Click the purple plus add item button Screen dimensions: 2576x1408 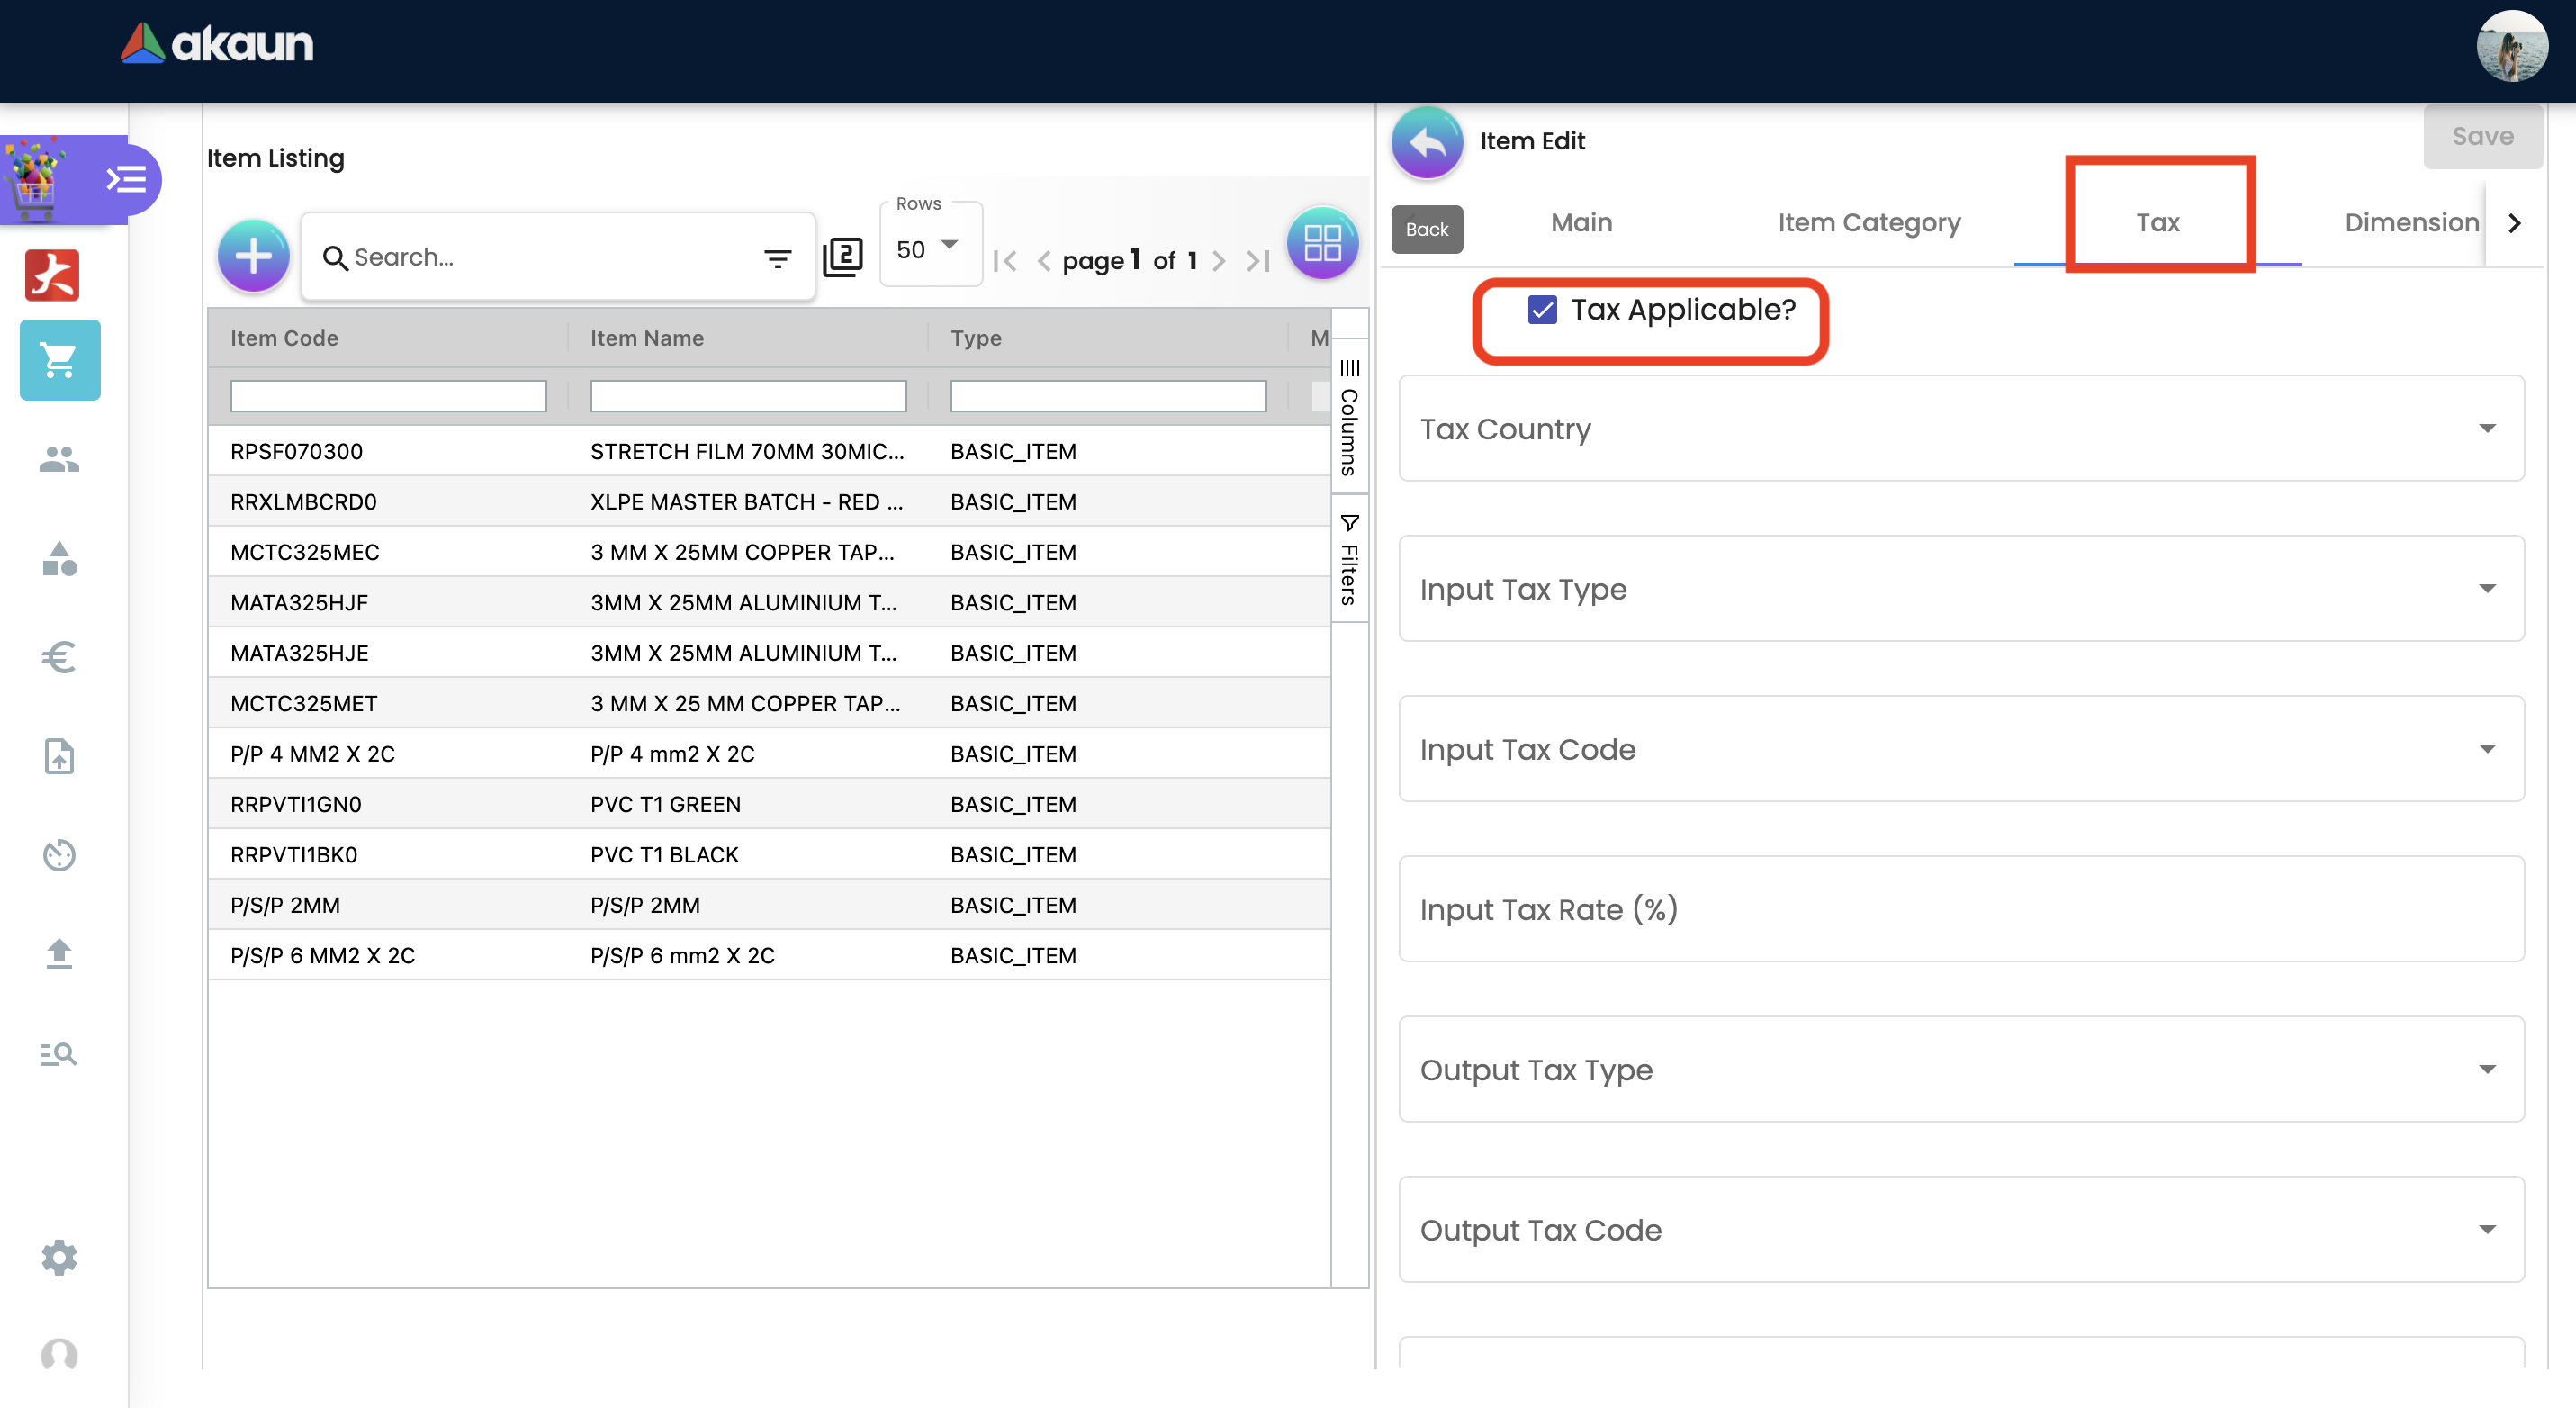[253, 256]
